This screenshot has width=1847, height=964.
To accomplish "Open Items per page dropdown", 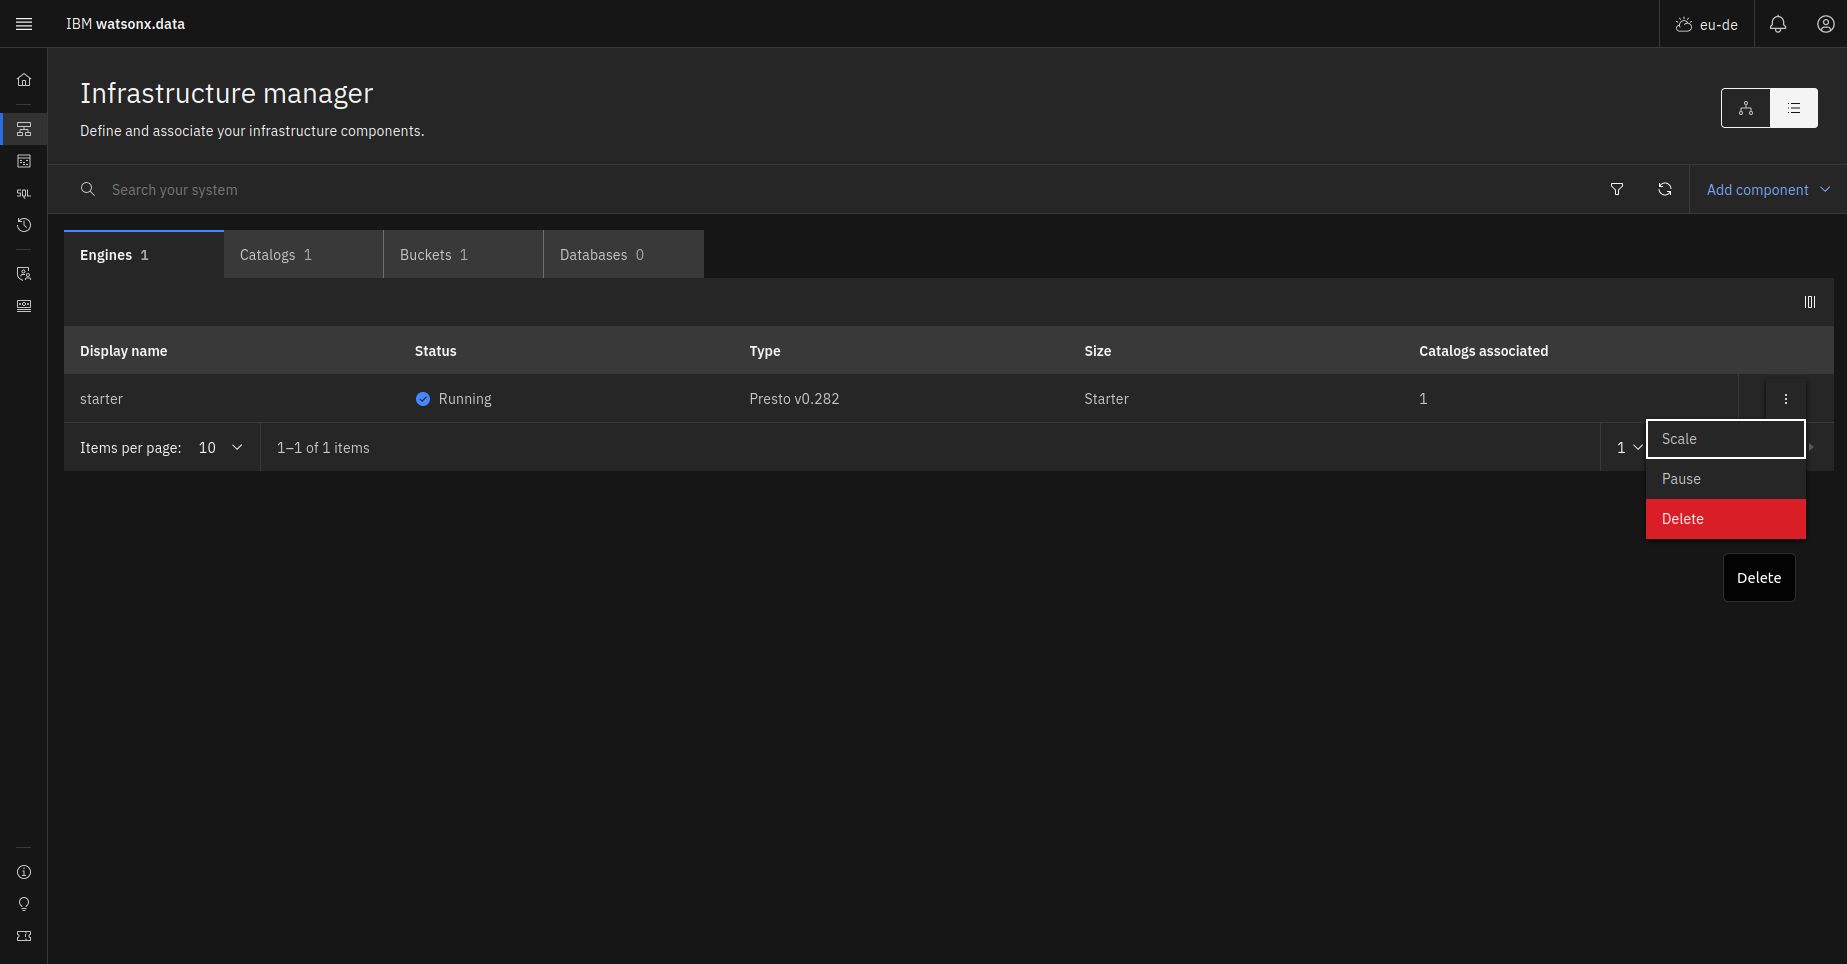I will coord(220,448).
